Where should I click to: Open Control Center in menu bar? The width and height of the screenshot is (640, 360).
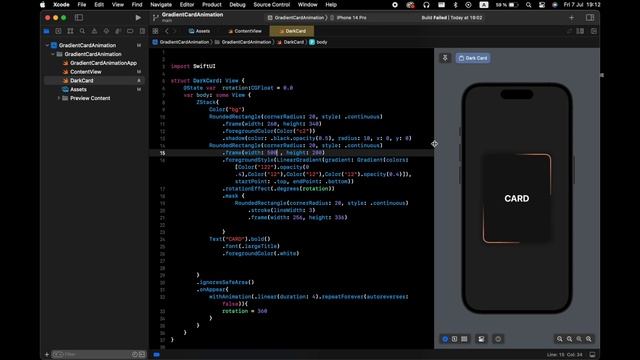coord(542,4)
